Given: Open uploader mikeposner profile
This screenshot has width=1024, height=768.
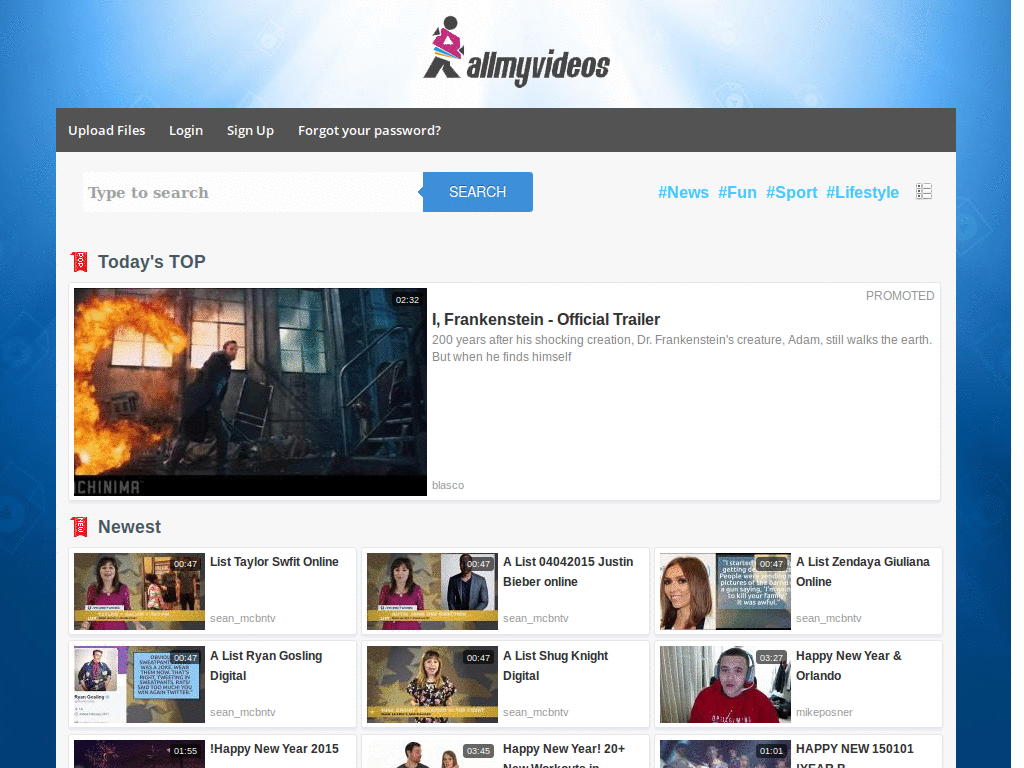Looking at the screenshot, I should (824, 712).
